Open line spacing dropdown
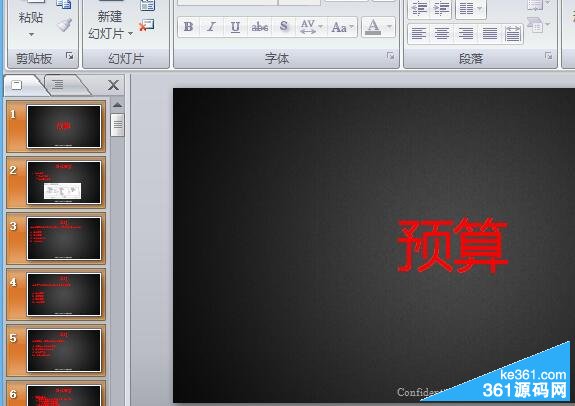The height and width of the screenshot is (406, 575). click(x=471, y=8)
